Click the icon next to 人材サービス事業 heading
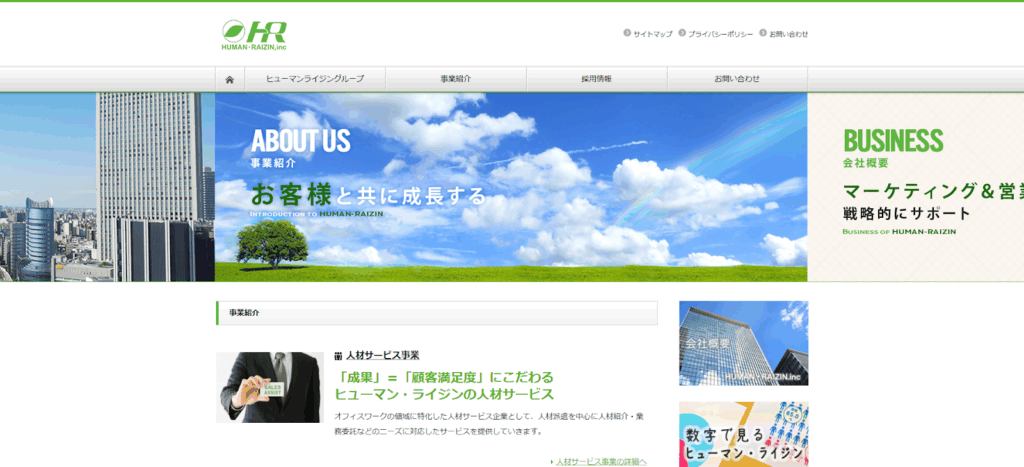Screen dimensions: 1024x467 [x=339, y=356]
